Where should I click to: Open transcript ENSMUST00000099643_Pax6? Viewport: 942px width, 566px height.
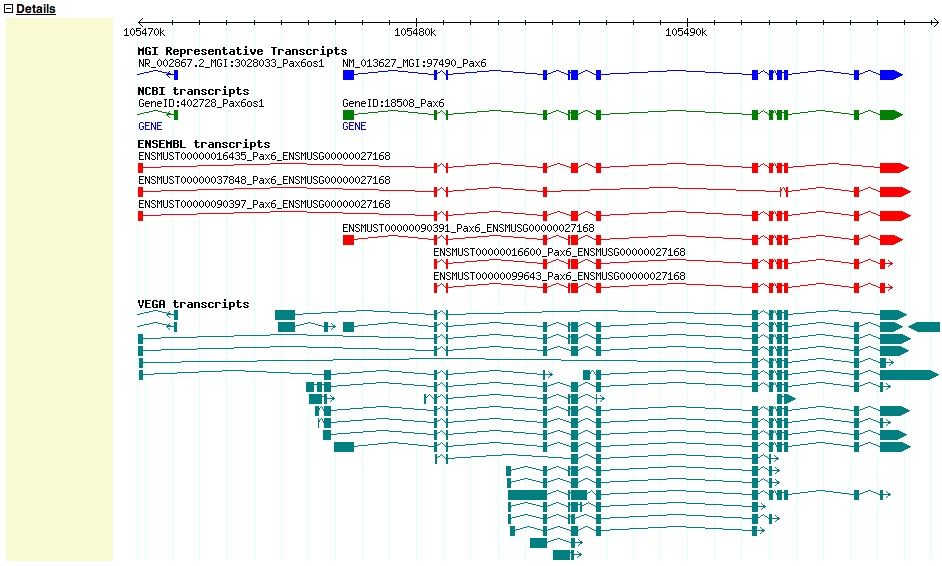[x=559, y=276]
